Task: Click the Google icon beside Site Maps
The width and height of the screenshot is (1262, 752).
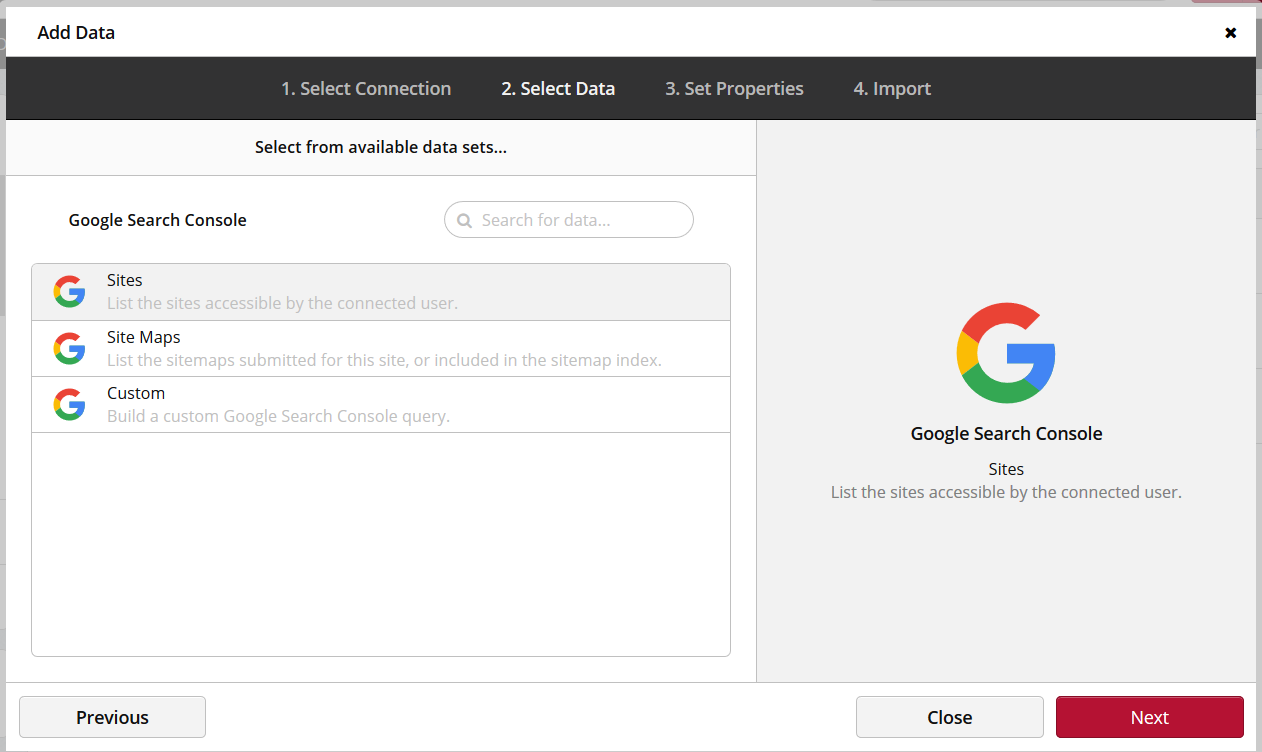Action: click(70, 348)
